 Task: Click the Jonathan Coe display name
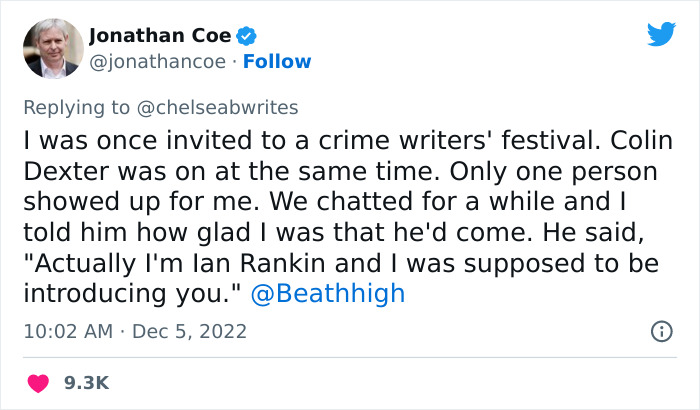point(159,37)
